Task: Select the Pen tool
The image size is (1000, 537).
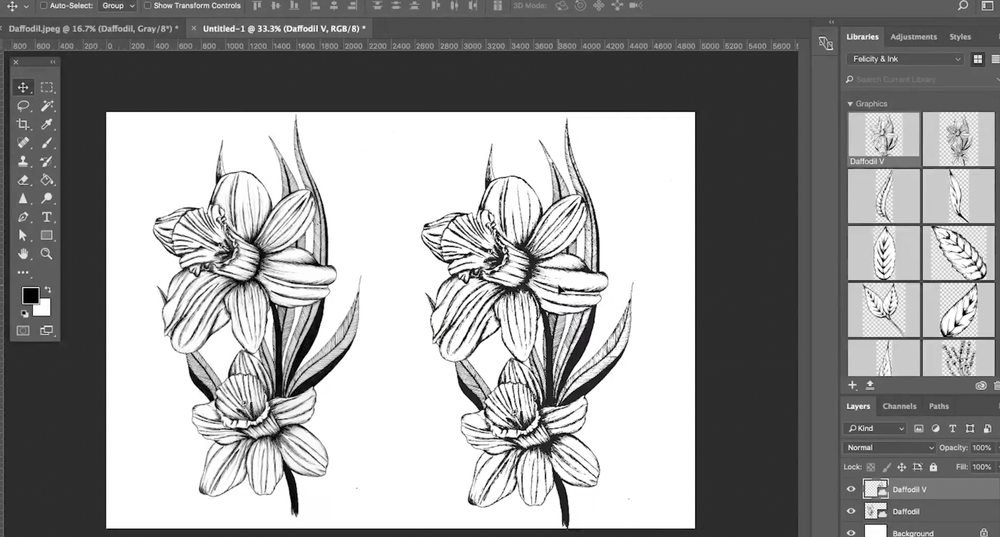Action: [23, 217]
